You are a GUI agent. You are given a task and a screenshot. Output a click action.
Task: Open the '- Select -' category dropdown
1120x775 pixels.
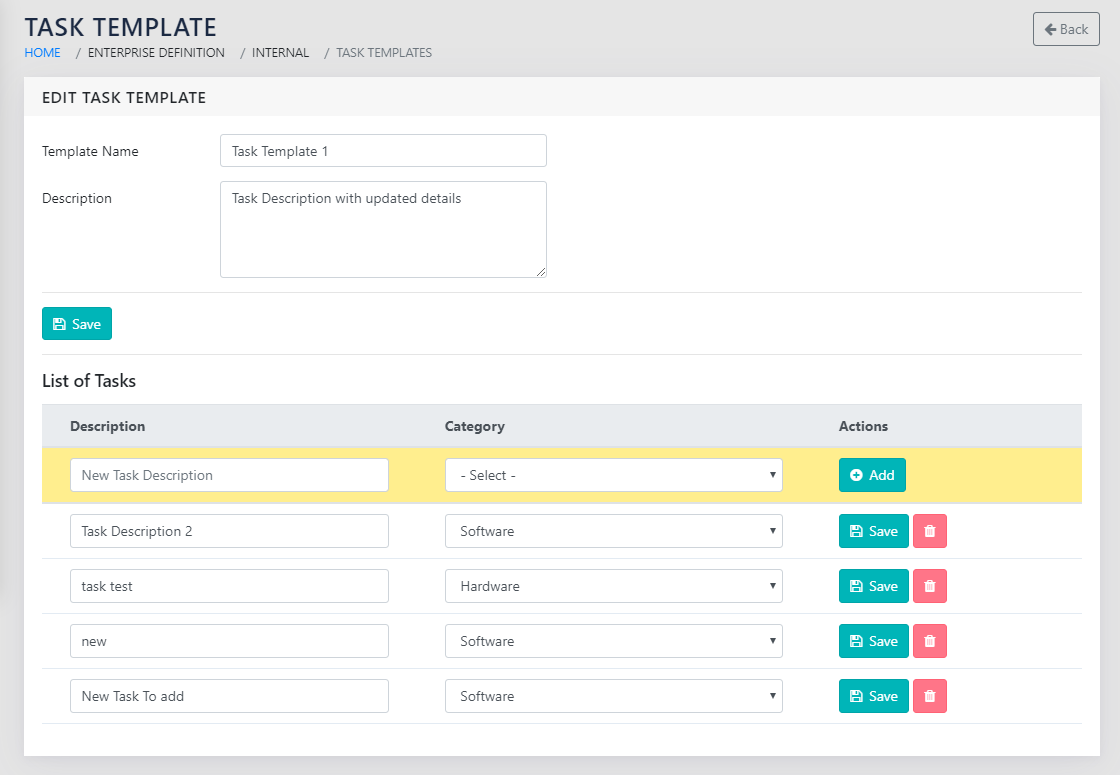pos(613,475)
